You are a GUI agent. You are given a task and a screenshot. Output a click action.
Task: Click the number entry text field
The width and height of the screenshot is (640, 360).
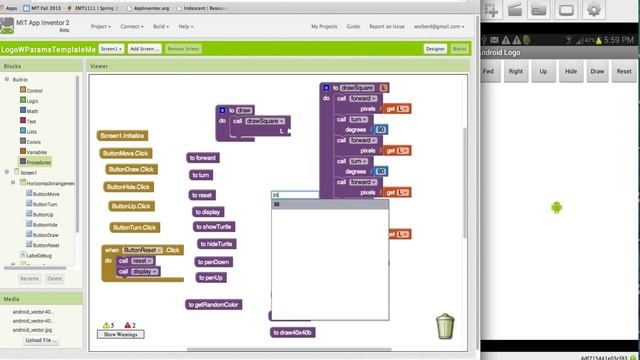tap(295, 195)
